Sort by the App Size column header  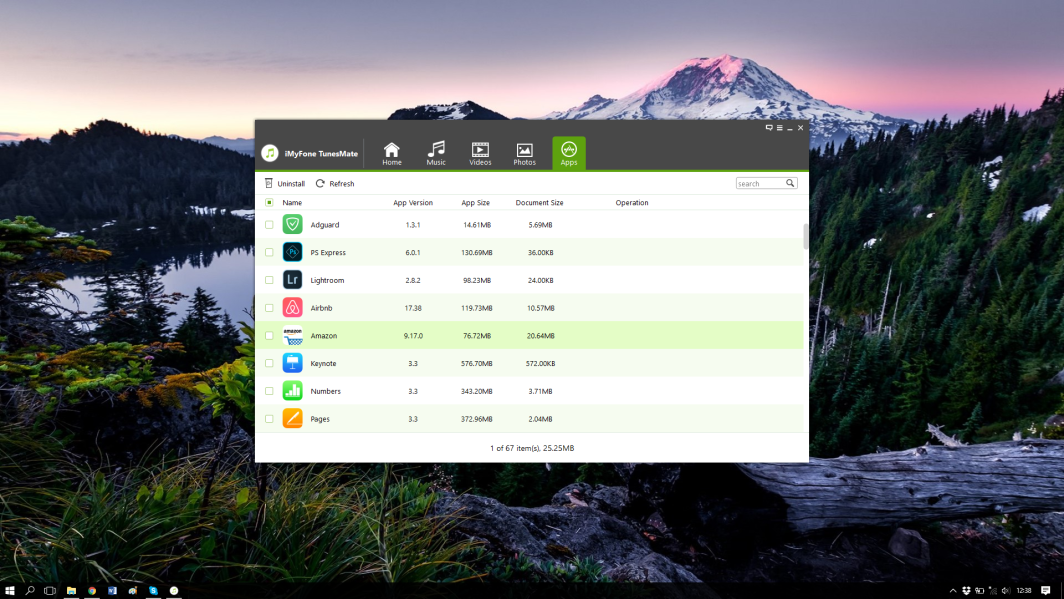click(475, 203)
